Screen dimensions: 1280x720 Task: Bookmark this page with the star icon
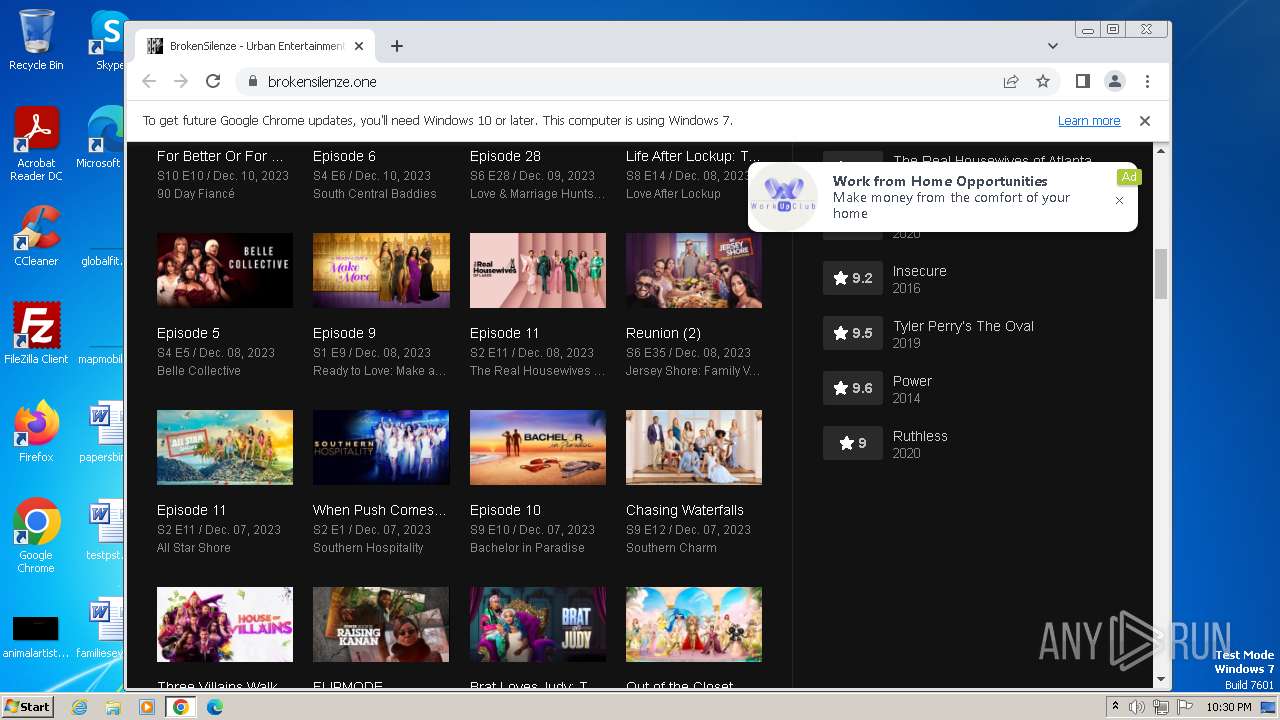click(x=1043, y=82)
